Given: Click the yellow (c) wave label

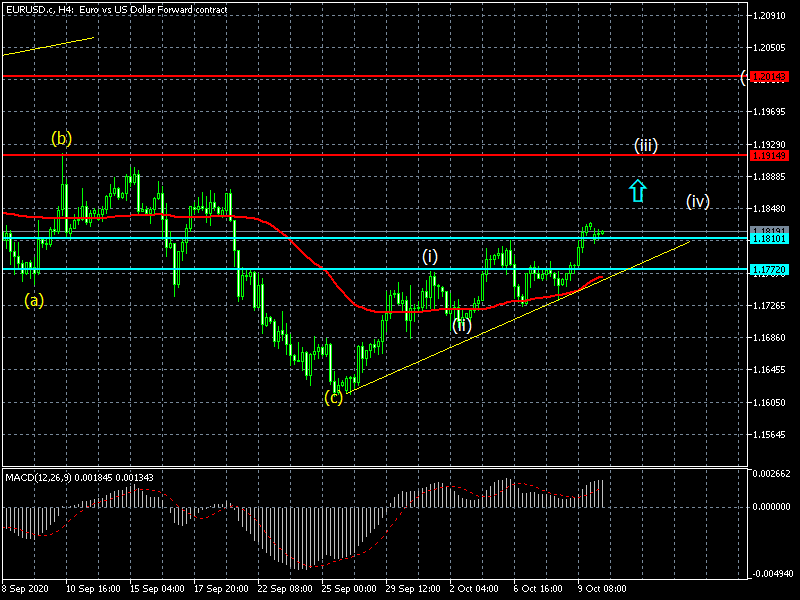Looking at the screenshot, I should pyautogui.click(x=333, y=397).
